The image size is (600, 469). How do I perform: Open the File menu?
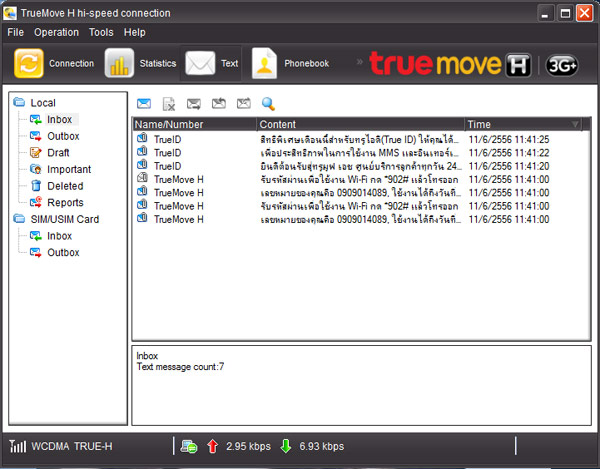tap(16, 33)
